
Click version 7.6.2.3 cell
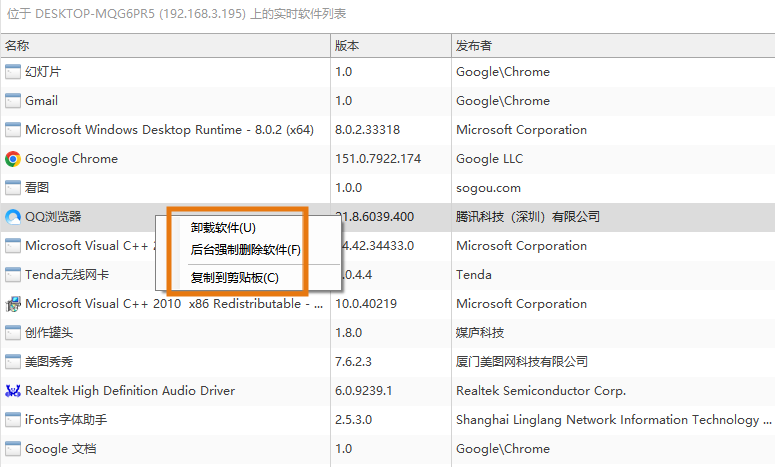click(353, 362)
